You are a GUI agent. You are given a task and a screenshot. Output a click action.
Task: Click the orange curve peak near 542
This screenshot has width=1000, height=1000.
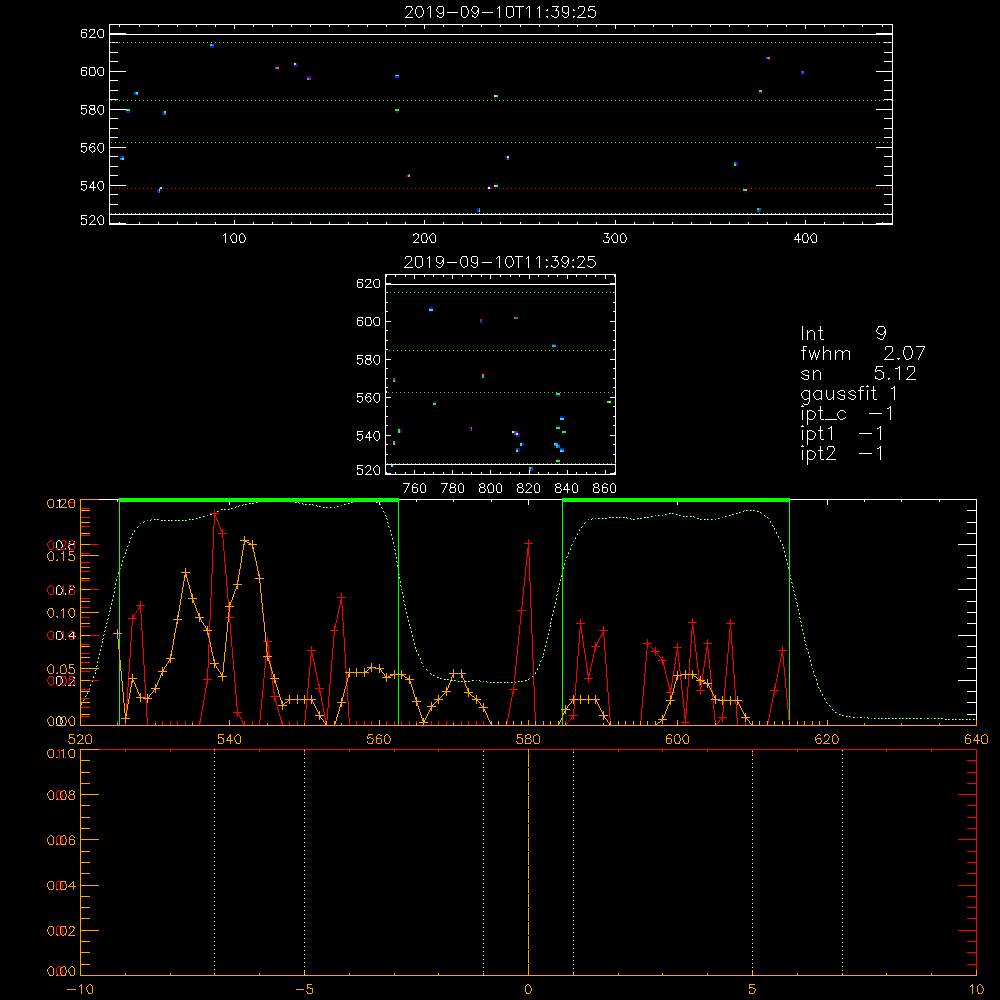point(245,540)
